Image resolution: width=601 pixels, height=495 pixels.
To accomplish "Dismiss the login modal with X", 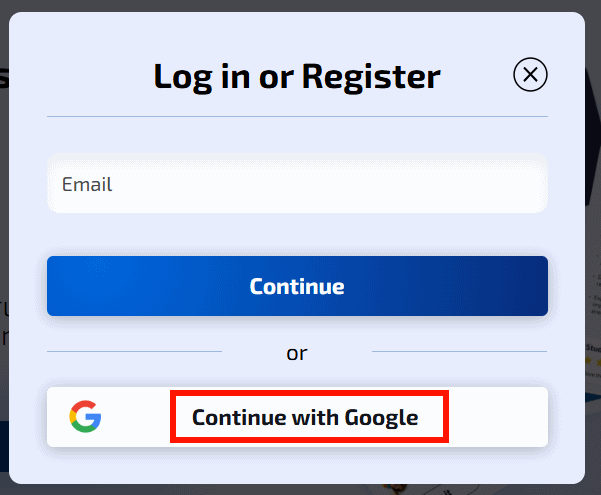I will [530, 74].
